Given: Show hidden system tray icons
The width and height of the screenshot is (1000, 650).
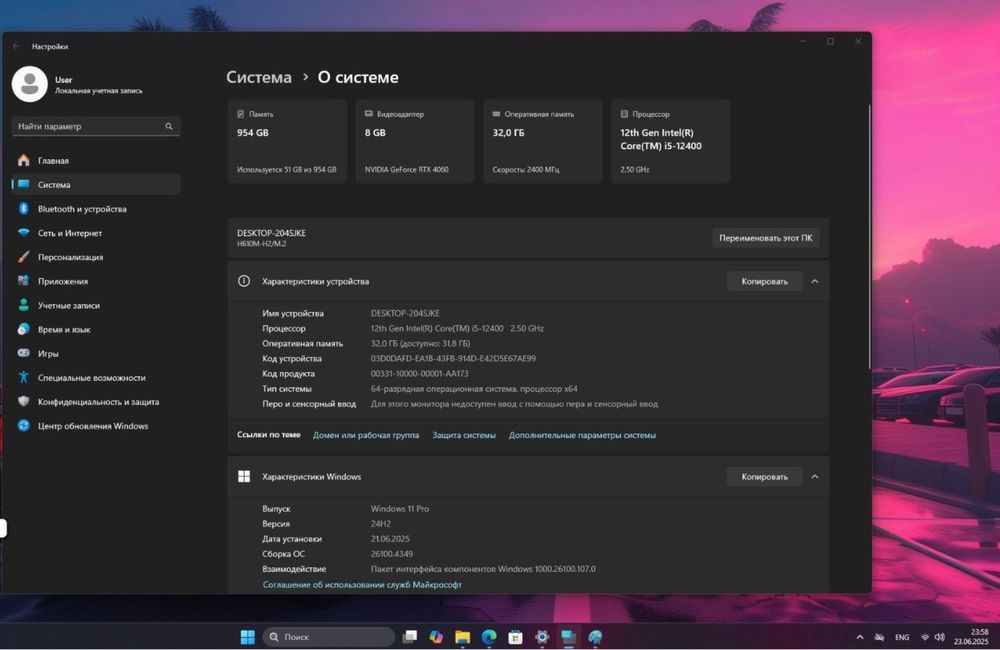Looking at the screenshot, I should [x=860, y=637].
